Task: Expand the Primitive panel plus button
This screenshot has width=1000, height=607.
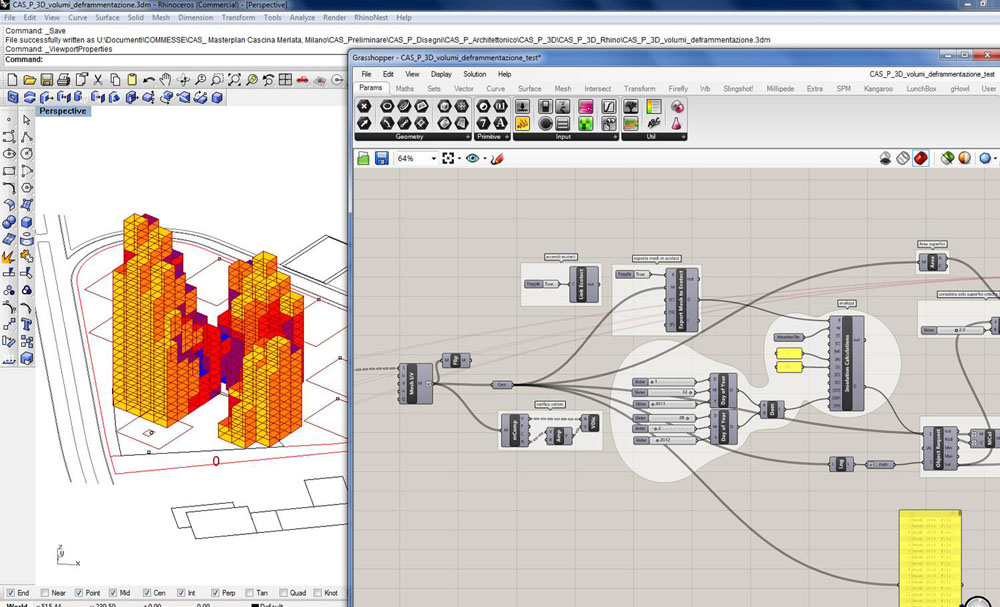Action: [507, 136]
